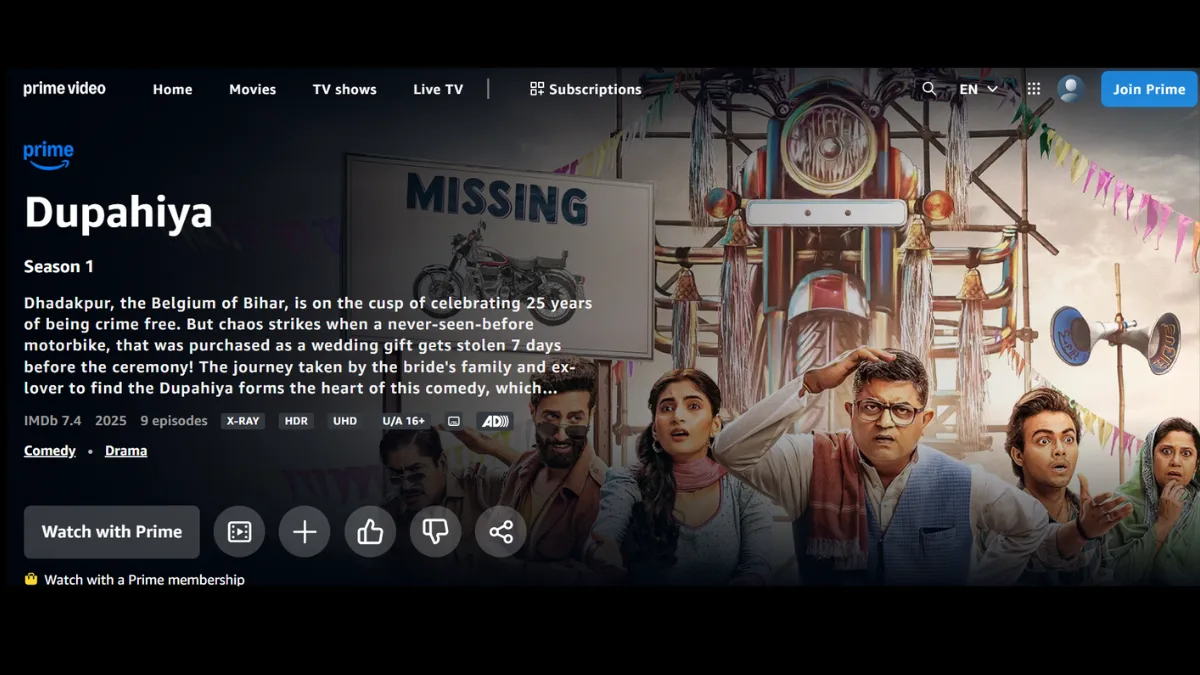Go to the Home tab
The image size is (1200, 675).
pyautogui.click(x=172, y=89)
